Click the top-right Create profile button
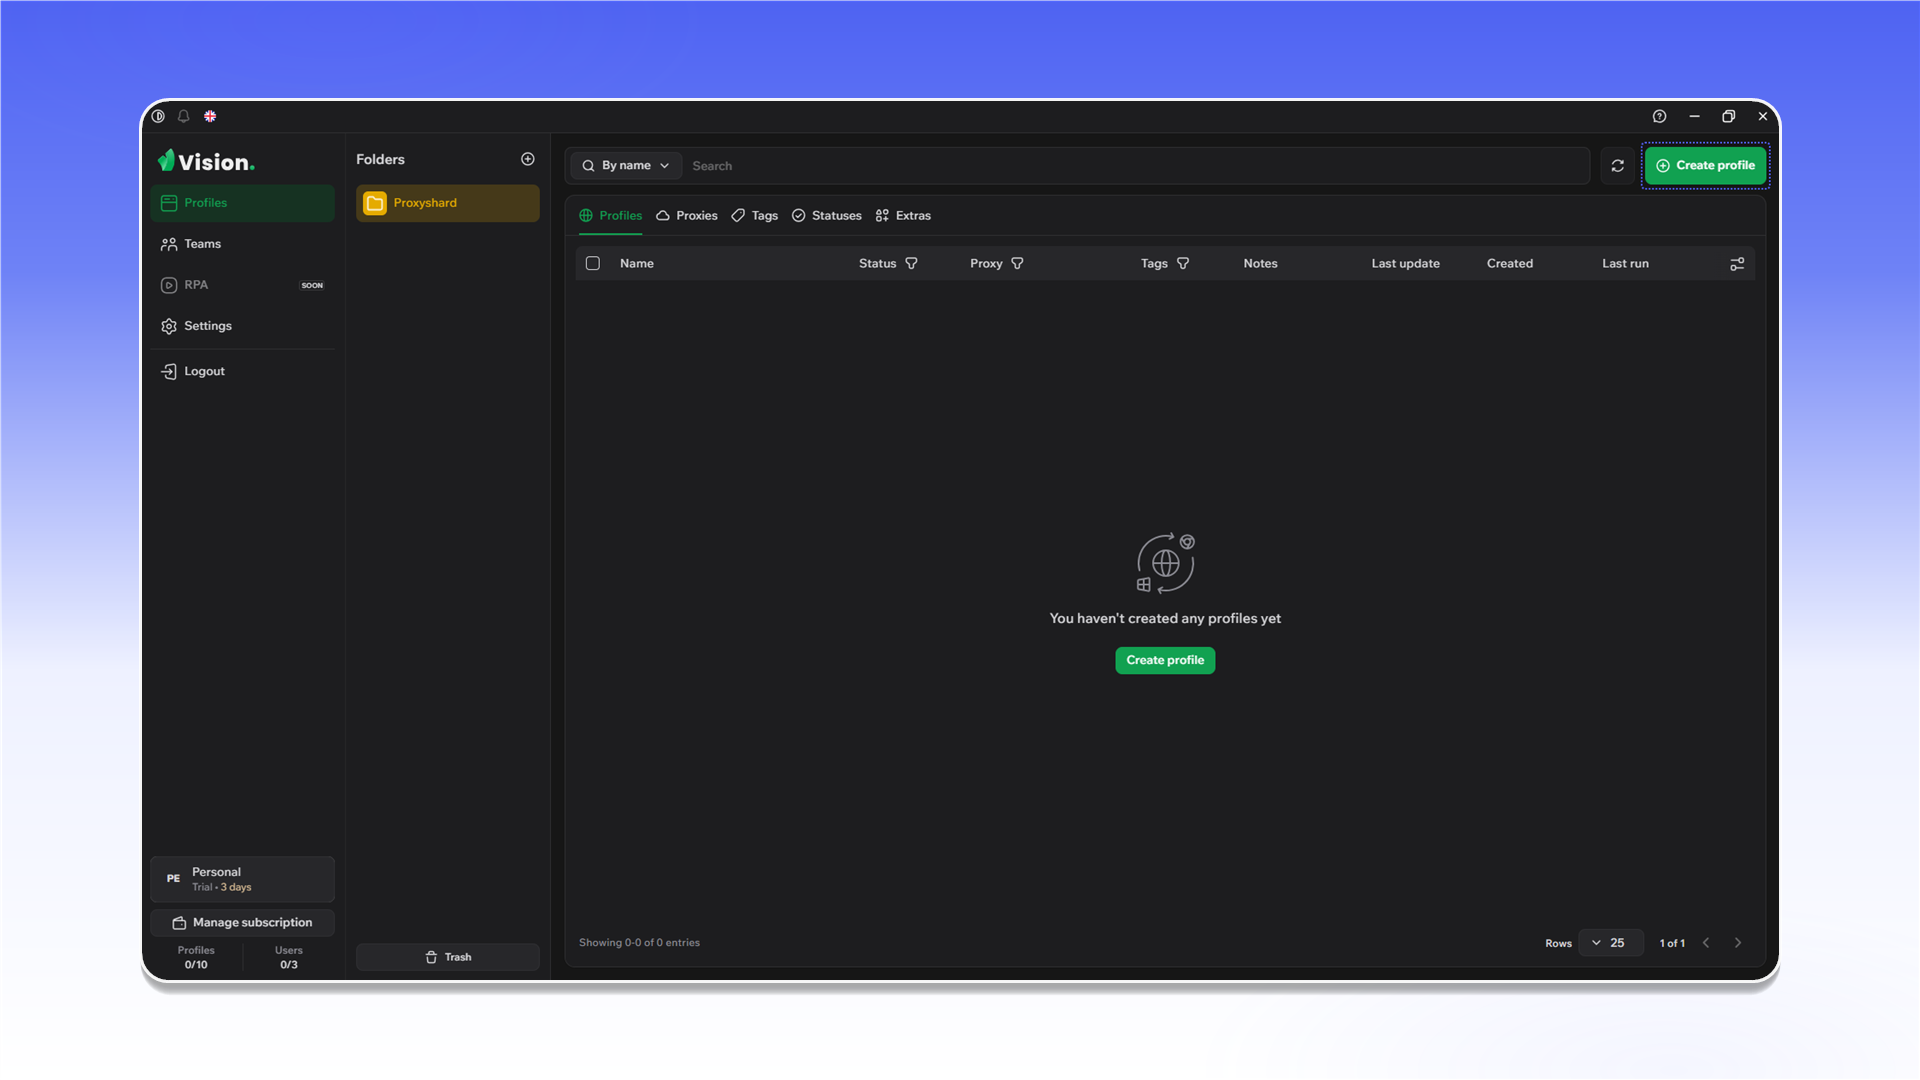Screen dimensions: 1920x1080 (x=1705, y=166)
